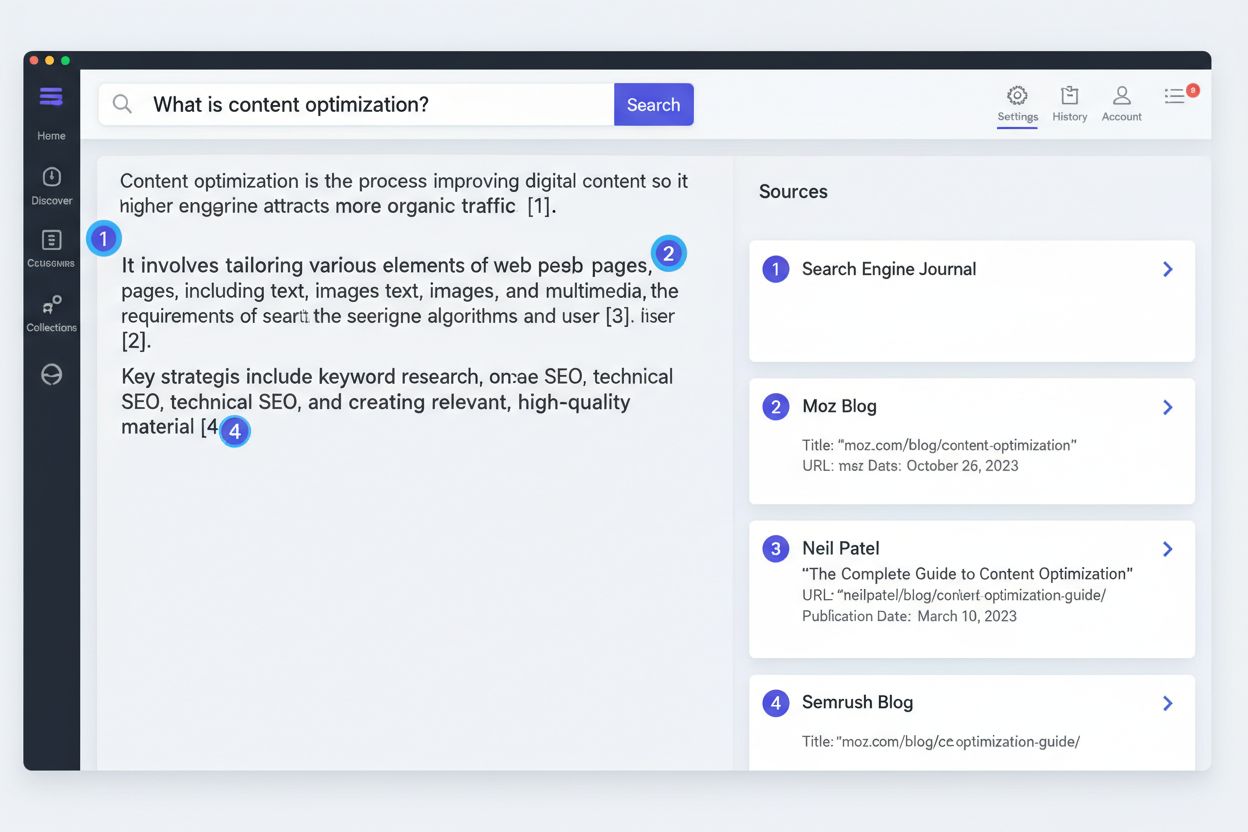Click the hamburger menu icon atop the sidebar
Viewport: 1248px width, 832px height.
(x=51, y=97)
